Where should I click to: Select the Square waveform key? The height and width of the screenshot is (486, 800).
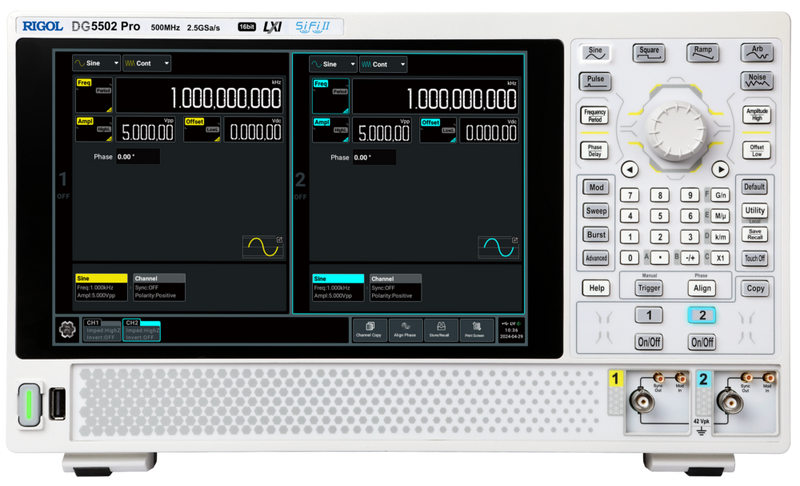tap(648, 53)
